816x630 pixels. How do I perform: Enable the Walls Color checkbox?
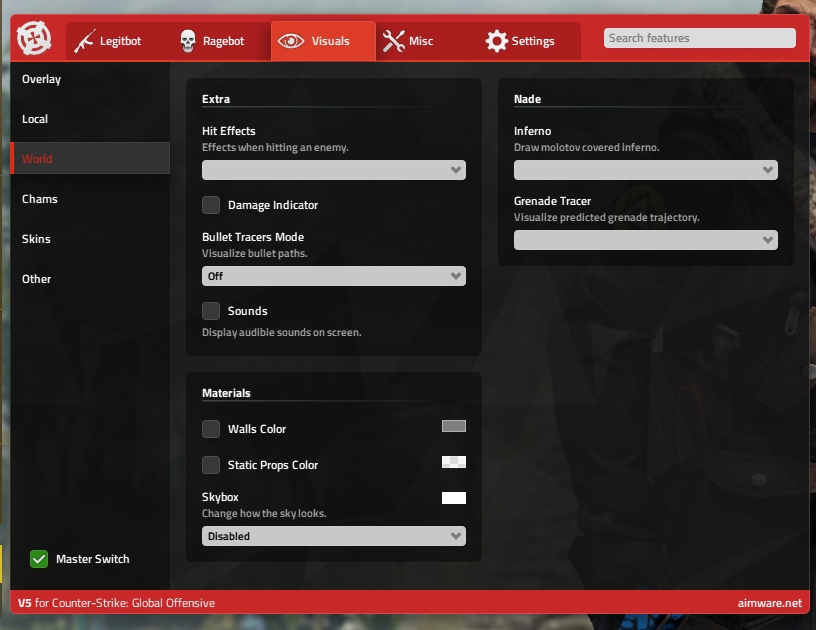click(211, 429)
